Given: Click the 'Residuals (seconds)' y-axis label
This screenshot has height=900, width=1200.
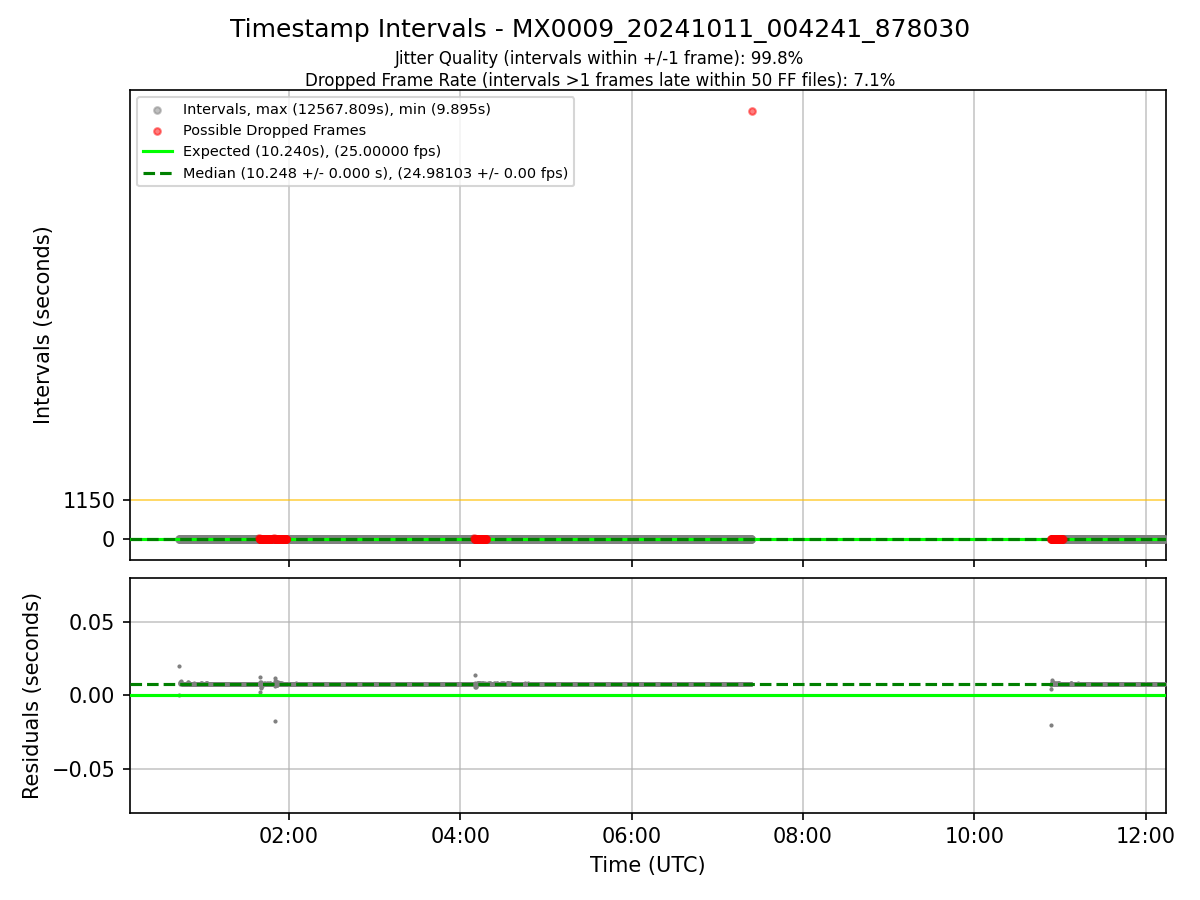Looking at the screenshot, I should click(x=32, y=696).
